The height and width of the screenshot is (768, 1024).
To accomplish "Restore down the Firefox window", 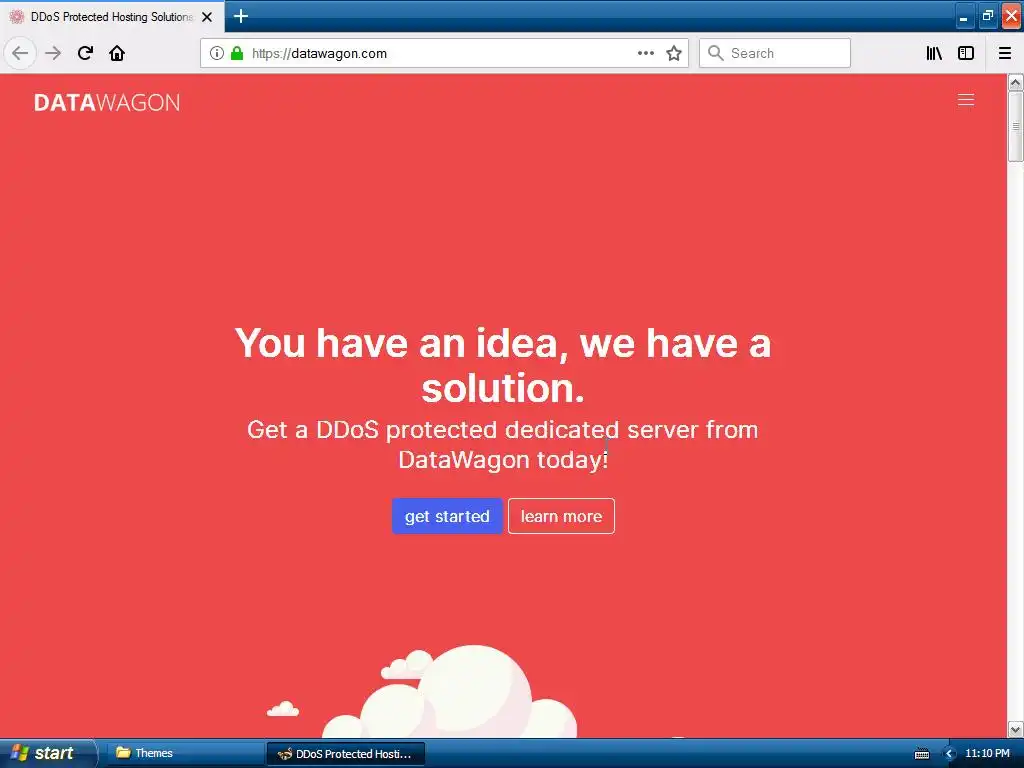I will coord(987,16).
